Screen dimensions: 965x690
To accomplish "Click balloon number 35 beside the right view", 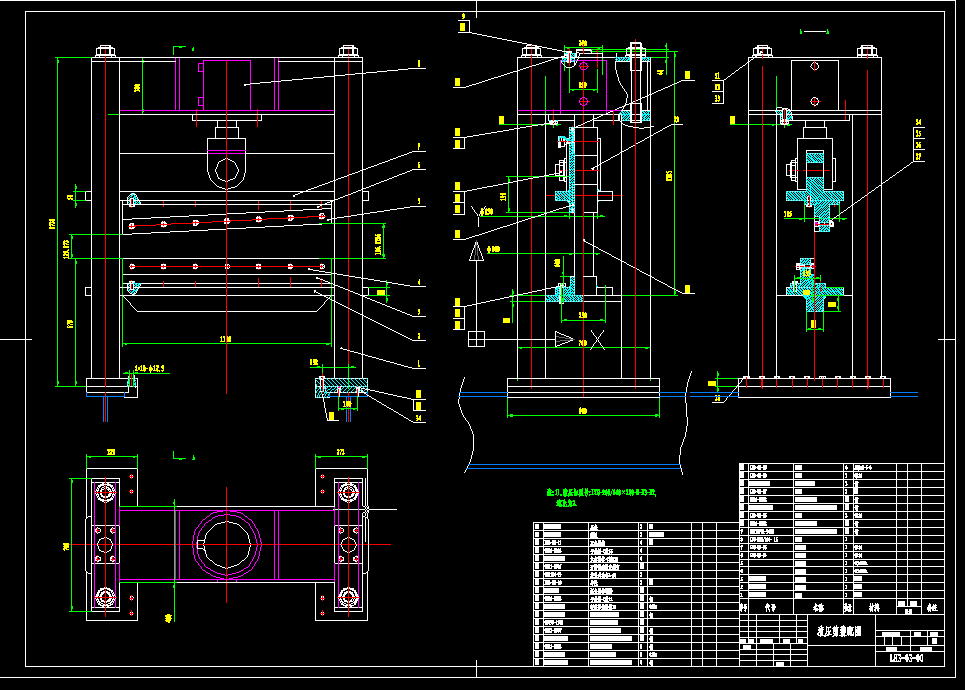I will coord(919,134).
